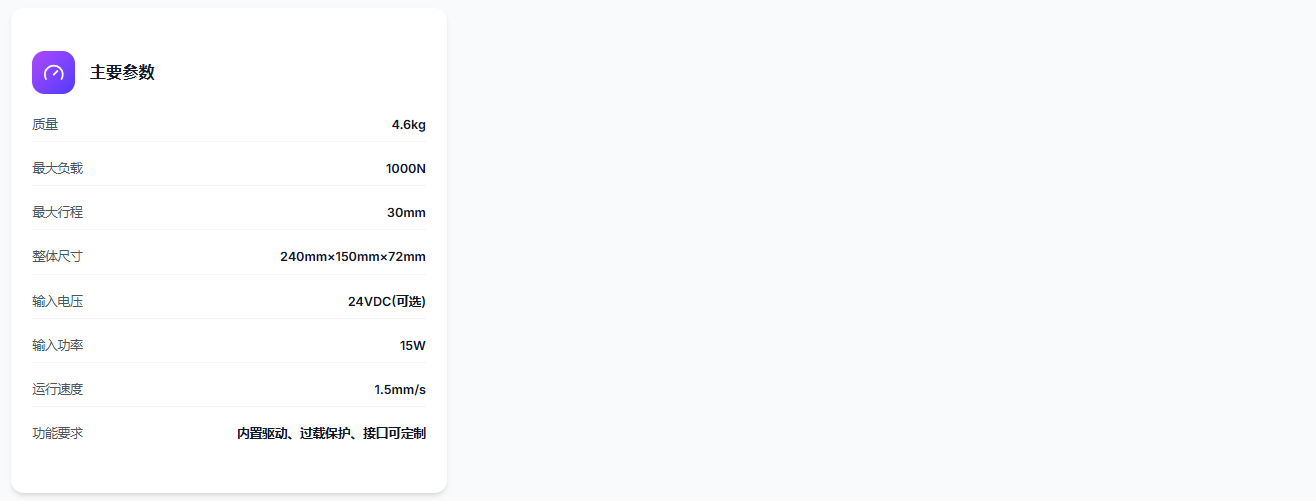
Task: Select the 运行速度 parameter label
Action: coord(57,389)
